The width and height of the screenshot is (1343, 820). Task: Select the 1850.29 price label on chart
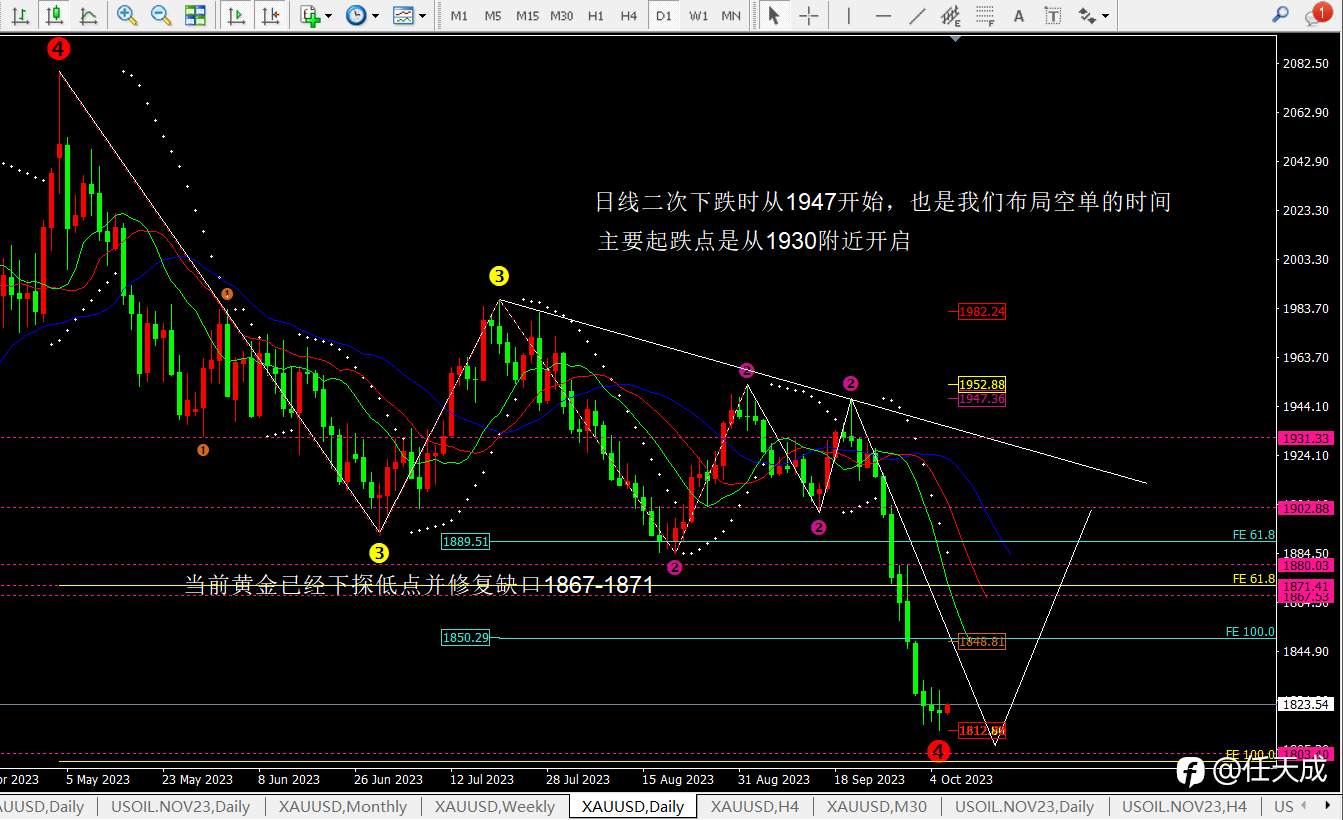465,637
